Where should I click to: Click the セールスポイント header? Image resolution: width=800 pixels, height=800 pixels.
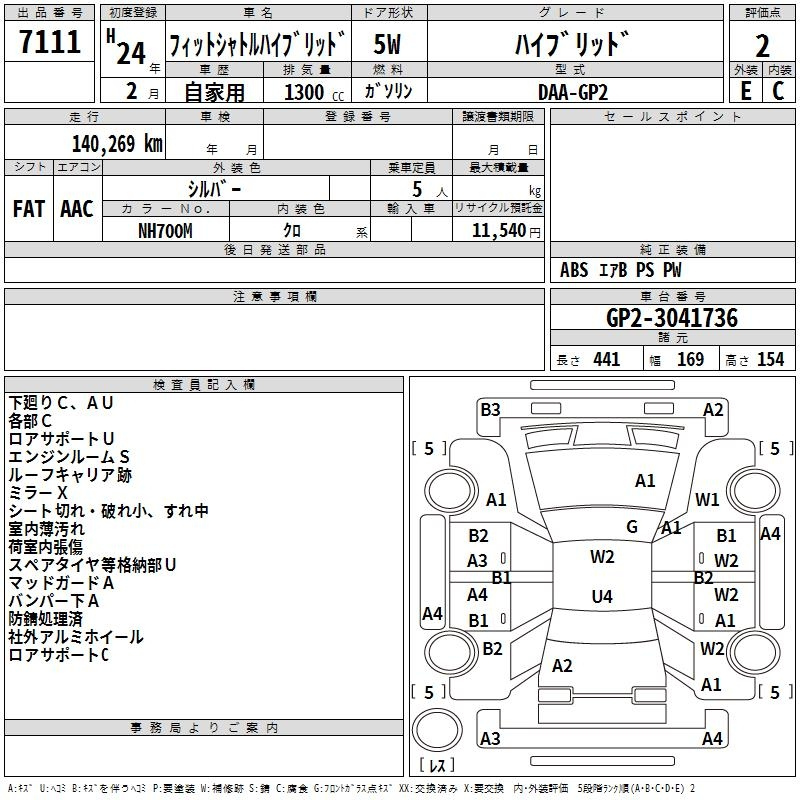[x=672, y=117]
